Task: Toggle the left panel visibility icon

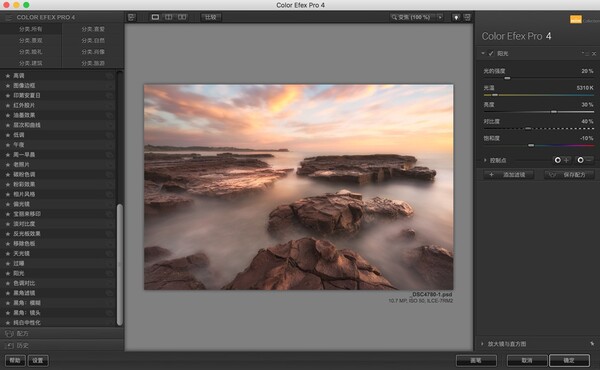Action: point(132,17)
